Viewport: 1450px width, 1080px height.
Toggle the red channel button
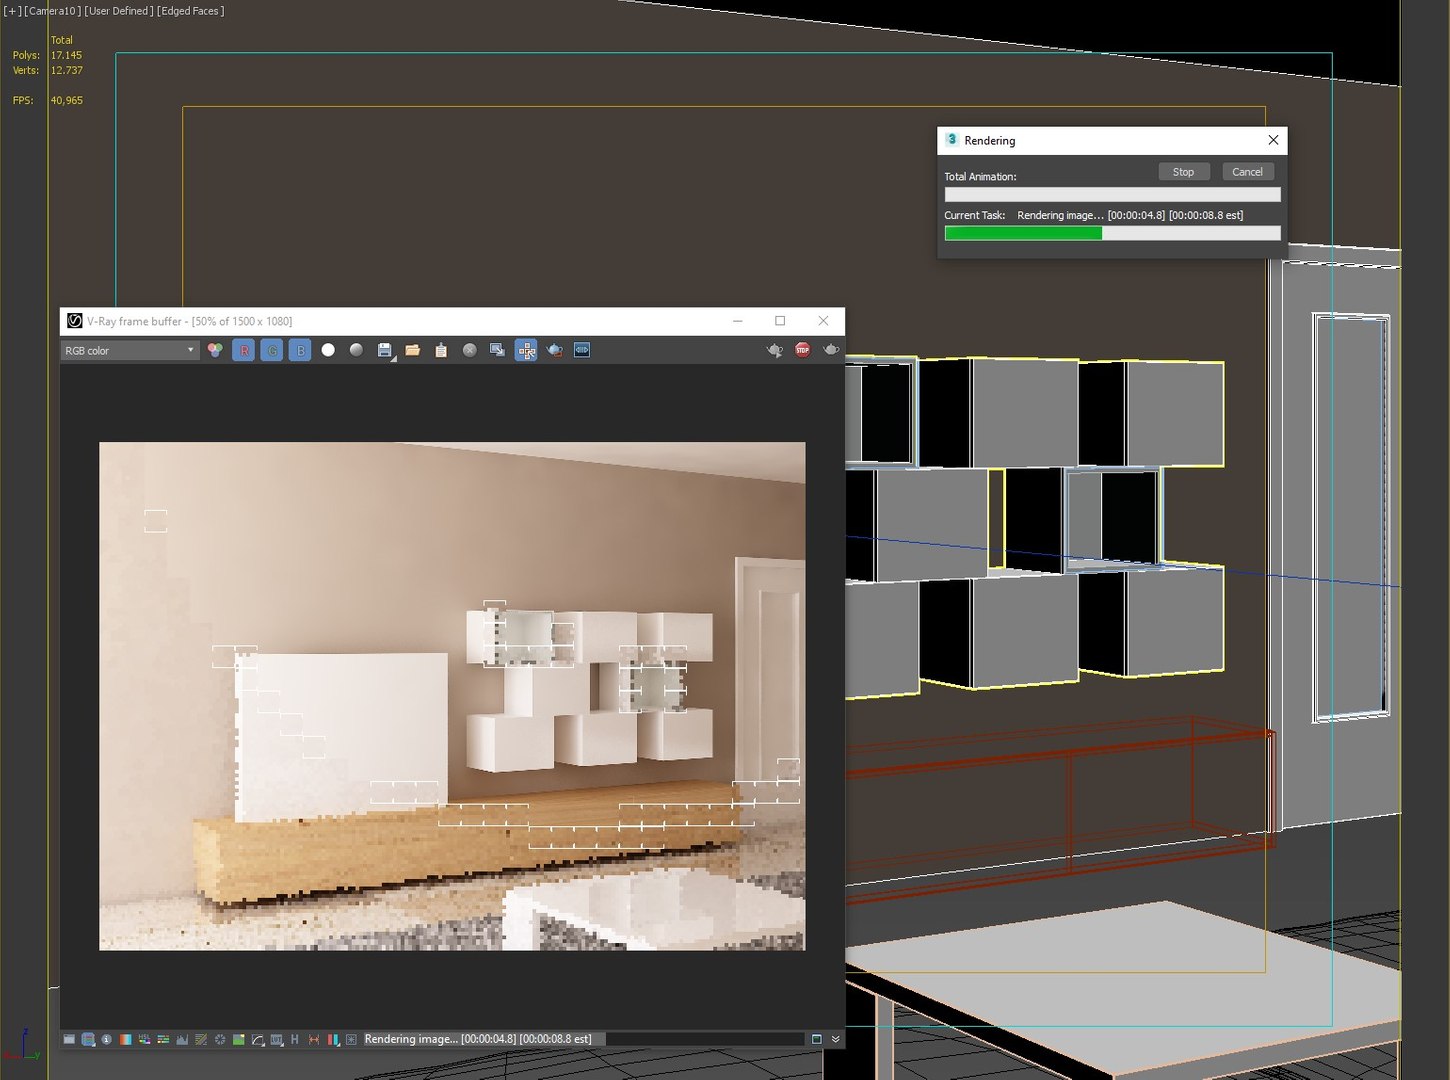pyautogui.click(x=244, y=350)
